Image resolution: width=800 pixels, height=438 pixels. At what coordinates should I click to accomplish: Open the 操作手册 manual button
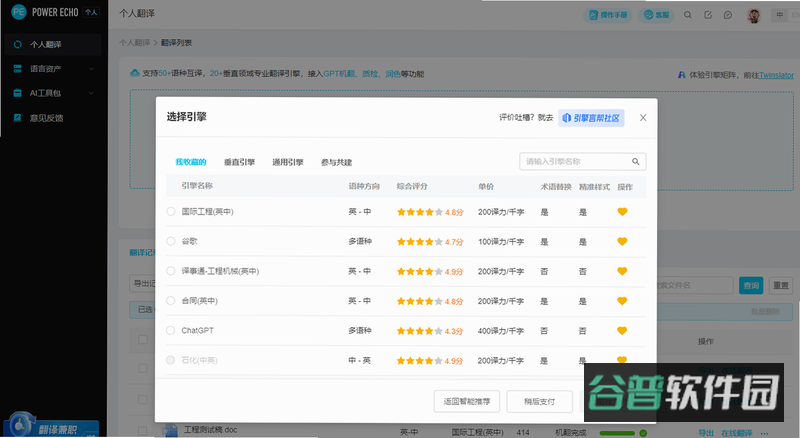point(608,15)
